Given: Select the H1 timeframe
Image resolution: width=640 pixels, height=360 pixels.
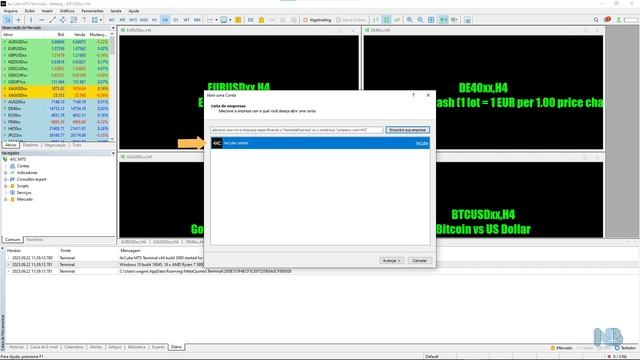Looking at the screenshot, I should click(154, 20).
